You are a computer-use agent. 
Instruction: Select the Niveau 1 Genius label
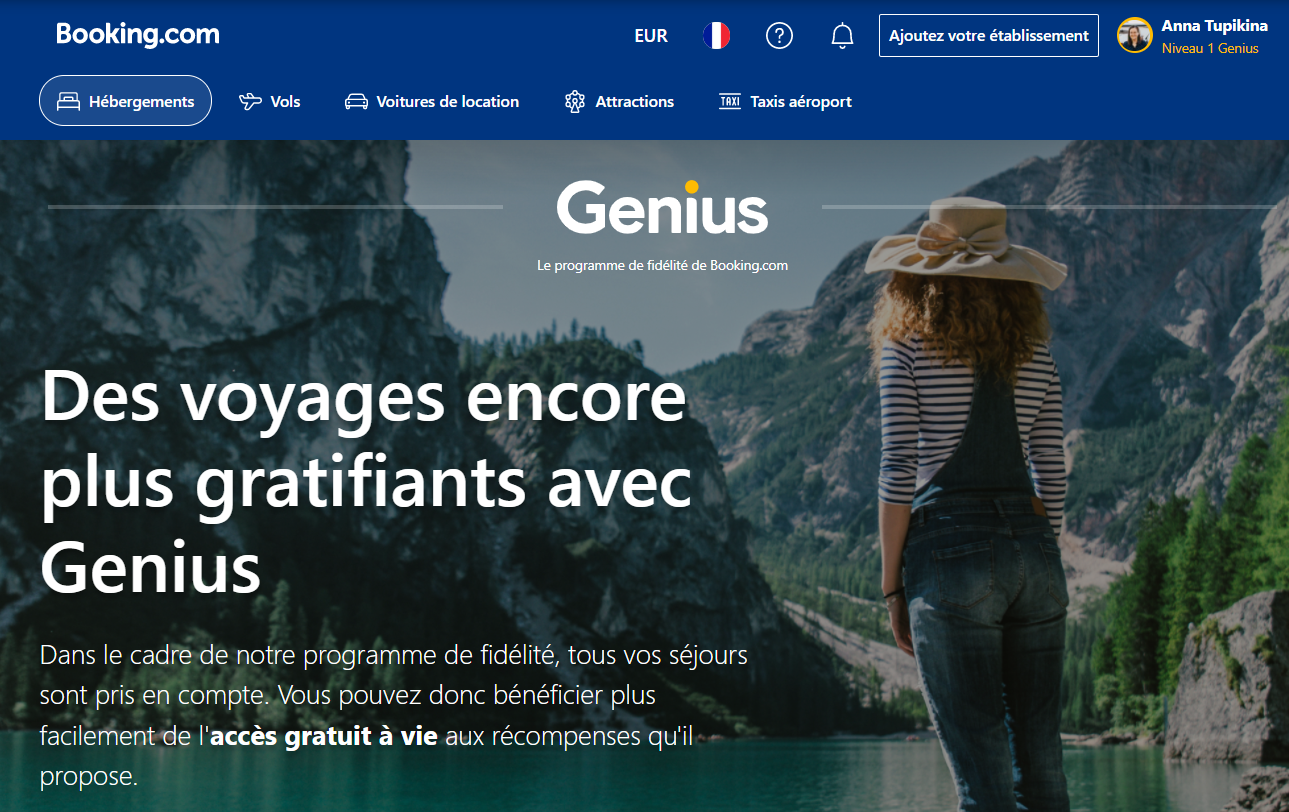1210,48
